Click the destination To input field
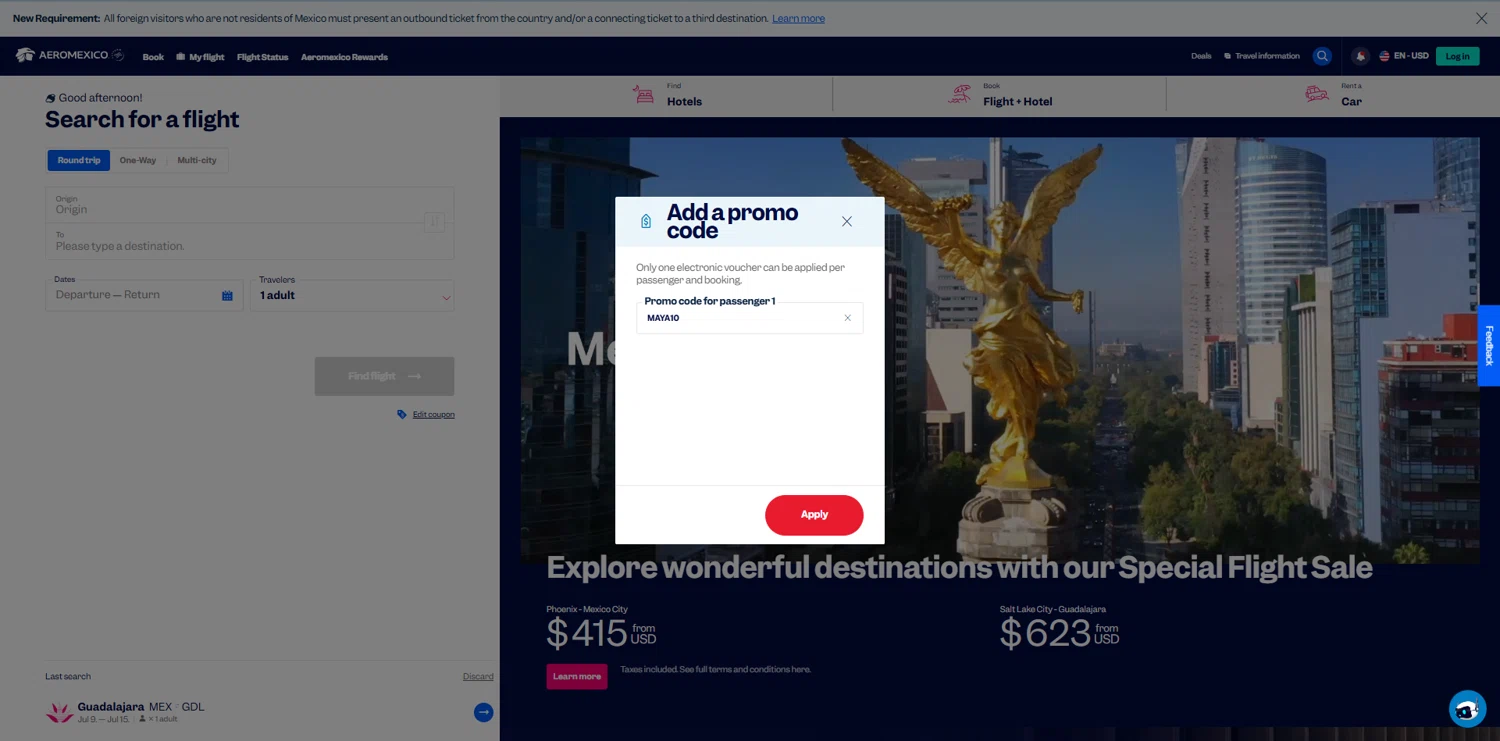 (x=235, y=242)
